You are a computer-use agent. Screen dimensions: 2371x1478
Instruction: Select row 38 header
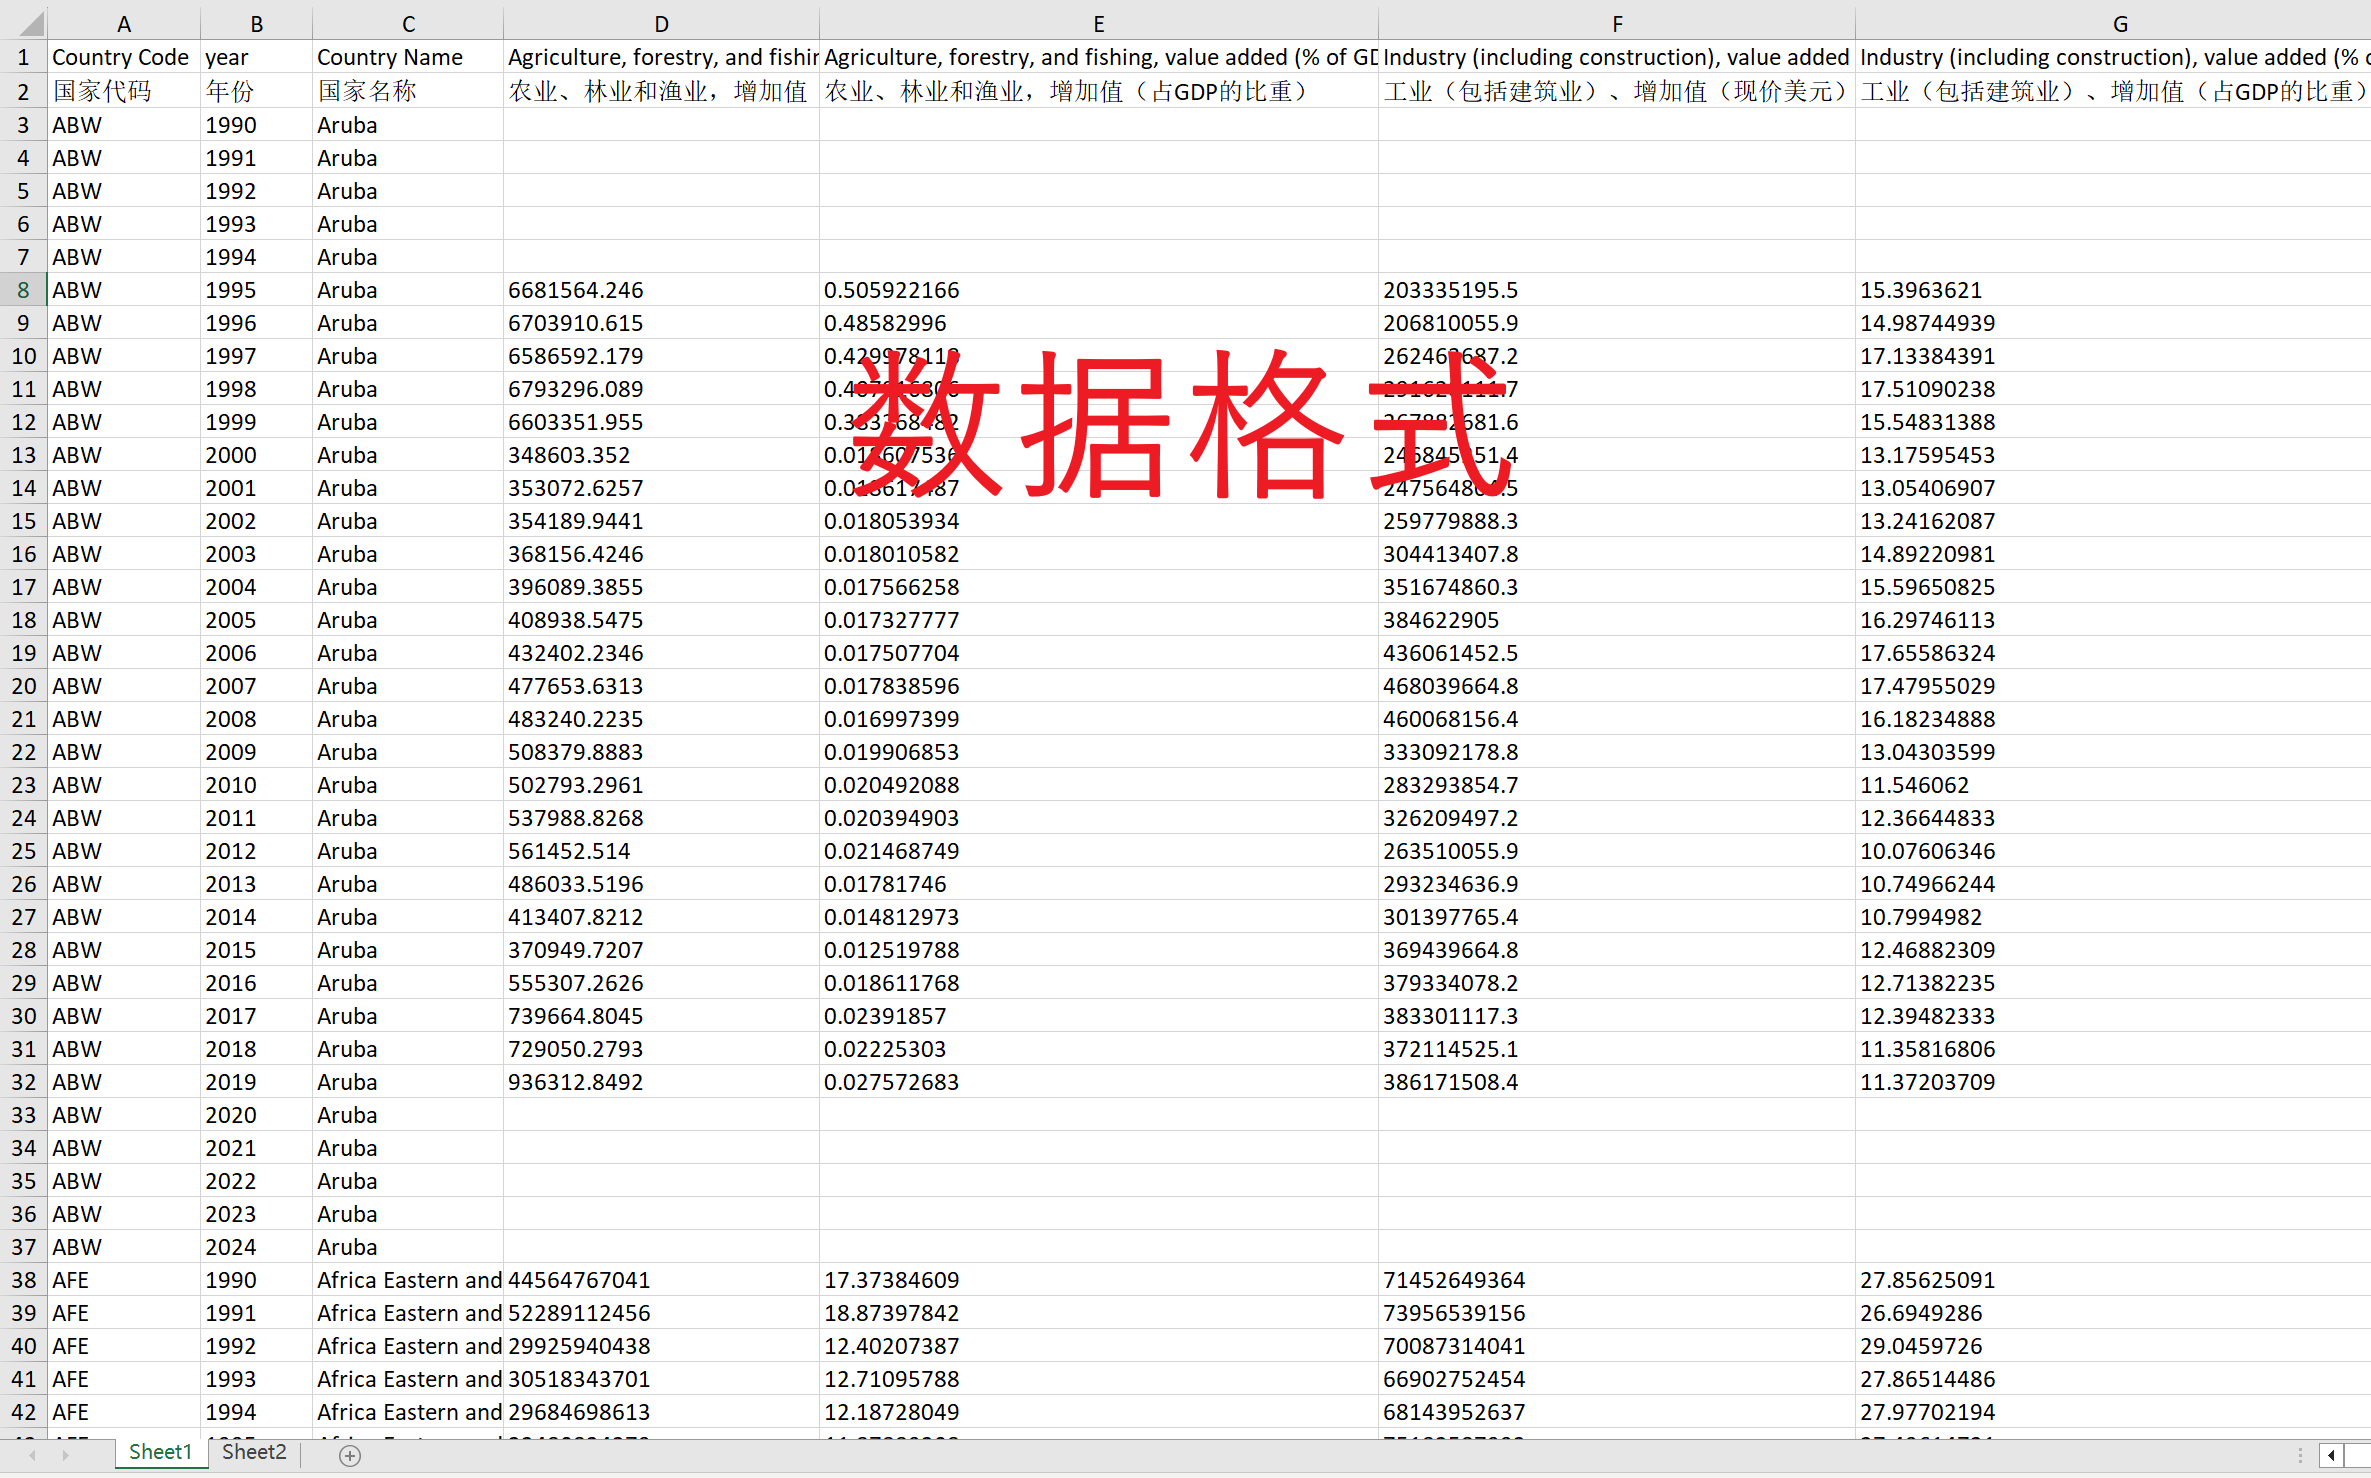pos(23,1280)
